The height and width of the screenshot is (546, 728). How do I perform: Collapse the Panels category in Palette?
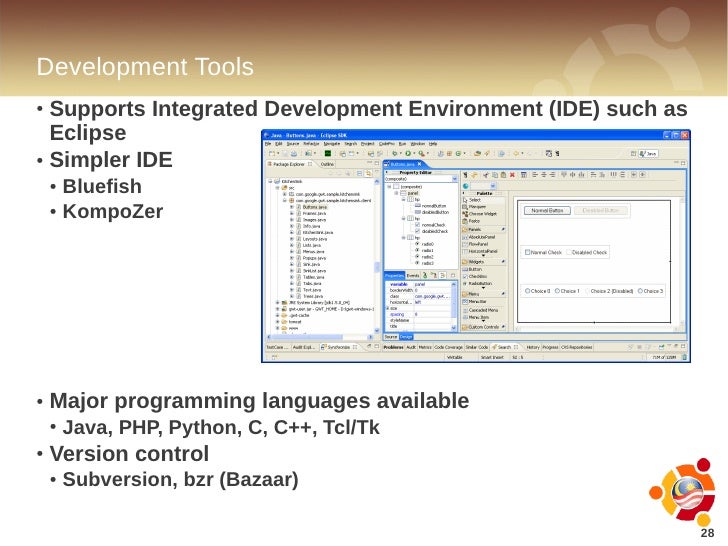[x=483, y=229]
